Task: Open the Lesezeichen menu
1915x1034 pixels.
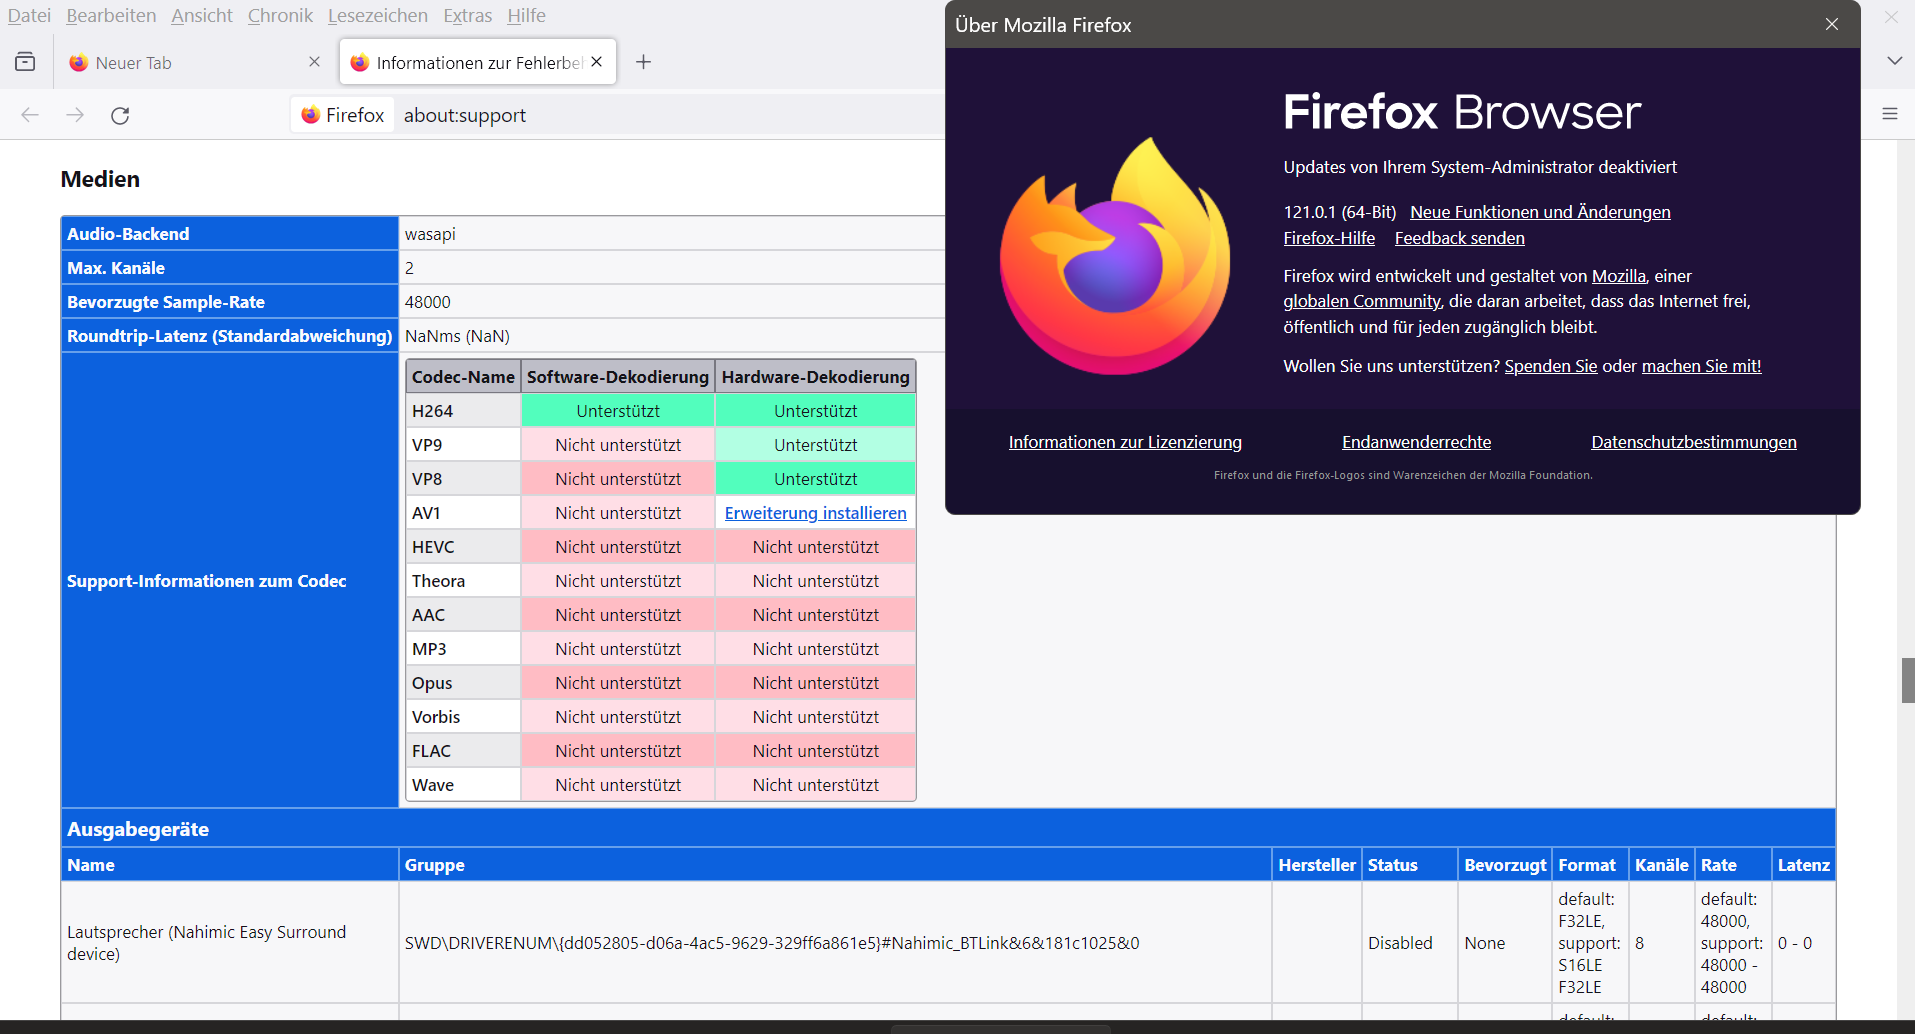Action: click(x=377, y=16)
